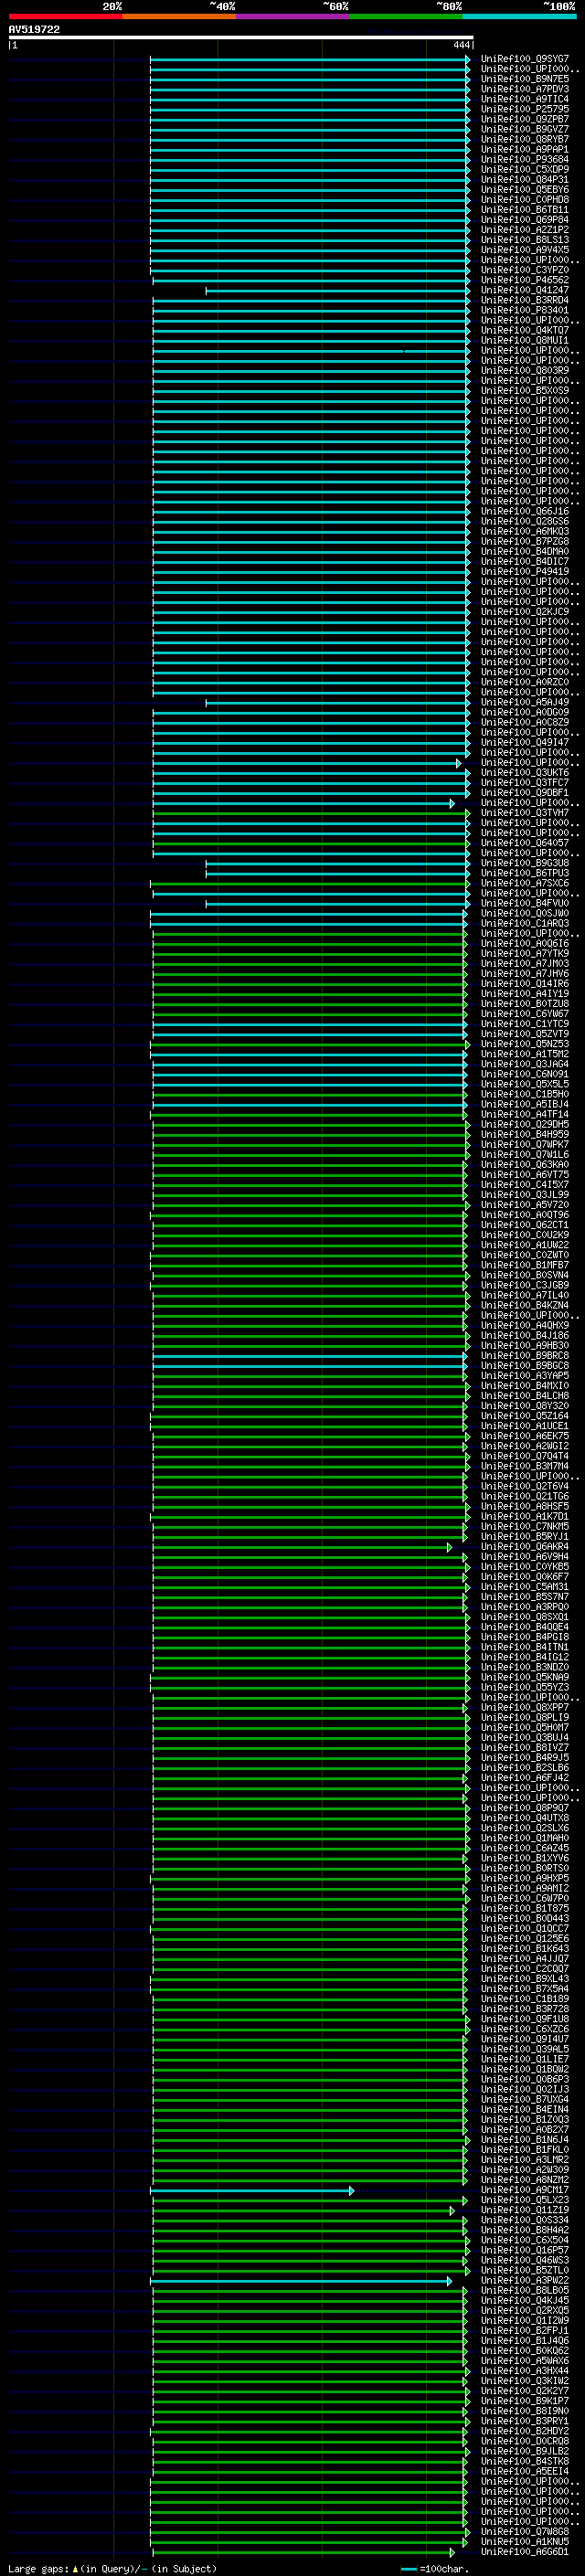
Task: Select label UniRef100_A0DG09
Action: 525,712
